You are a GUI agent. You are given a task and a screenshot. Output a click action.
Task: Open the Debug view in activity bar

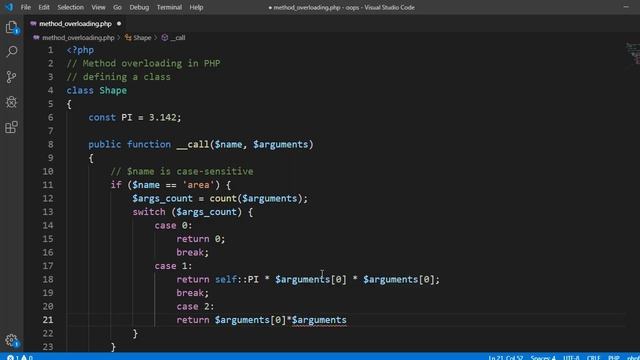click(x=11, y=102)
